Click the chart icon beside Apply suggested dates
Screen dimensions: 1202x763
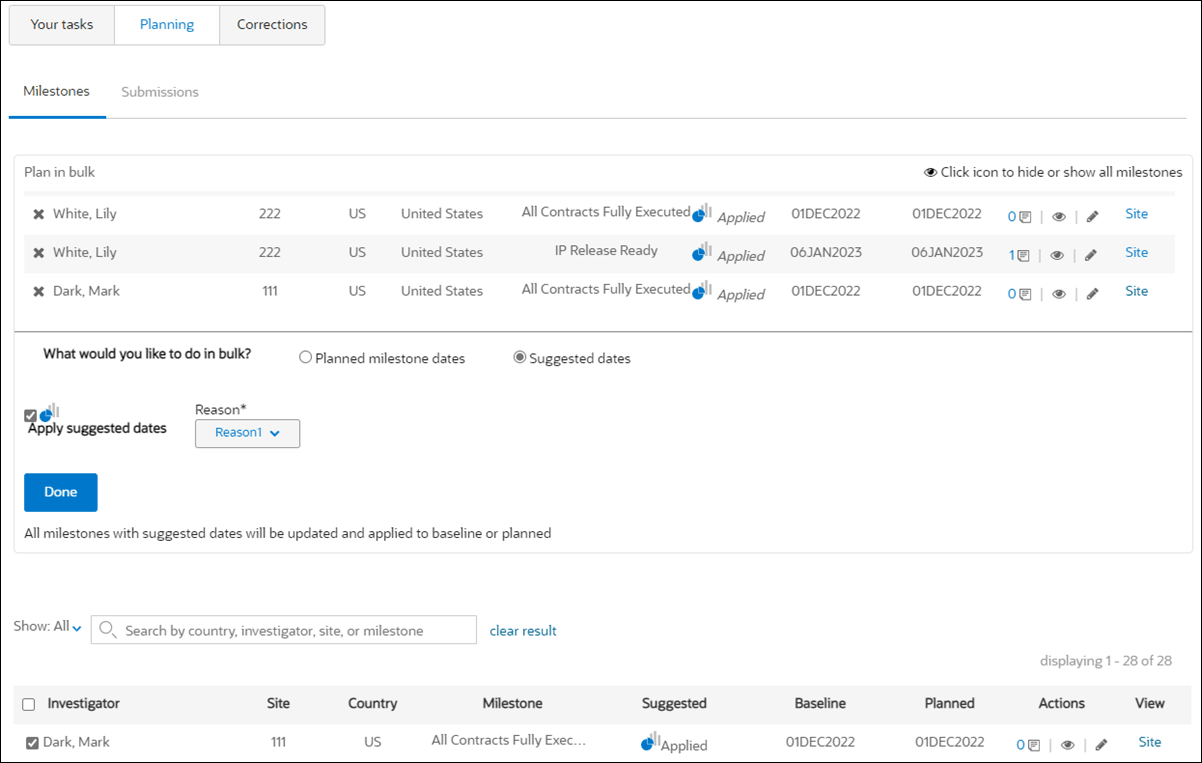pos(47,411)
